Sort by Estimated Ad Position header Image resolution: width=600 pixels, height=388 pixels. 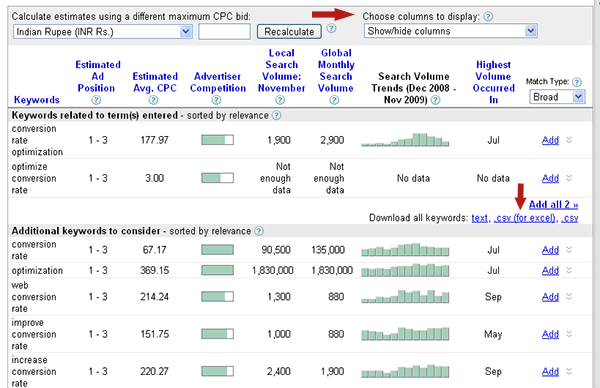[x=98, y=77]
